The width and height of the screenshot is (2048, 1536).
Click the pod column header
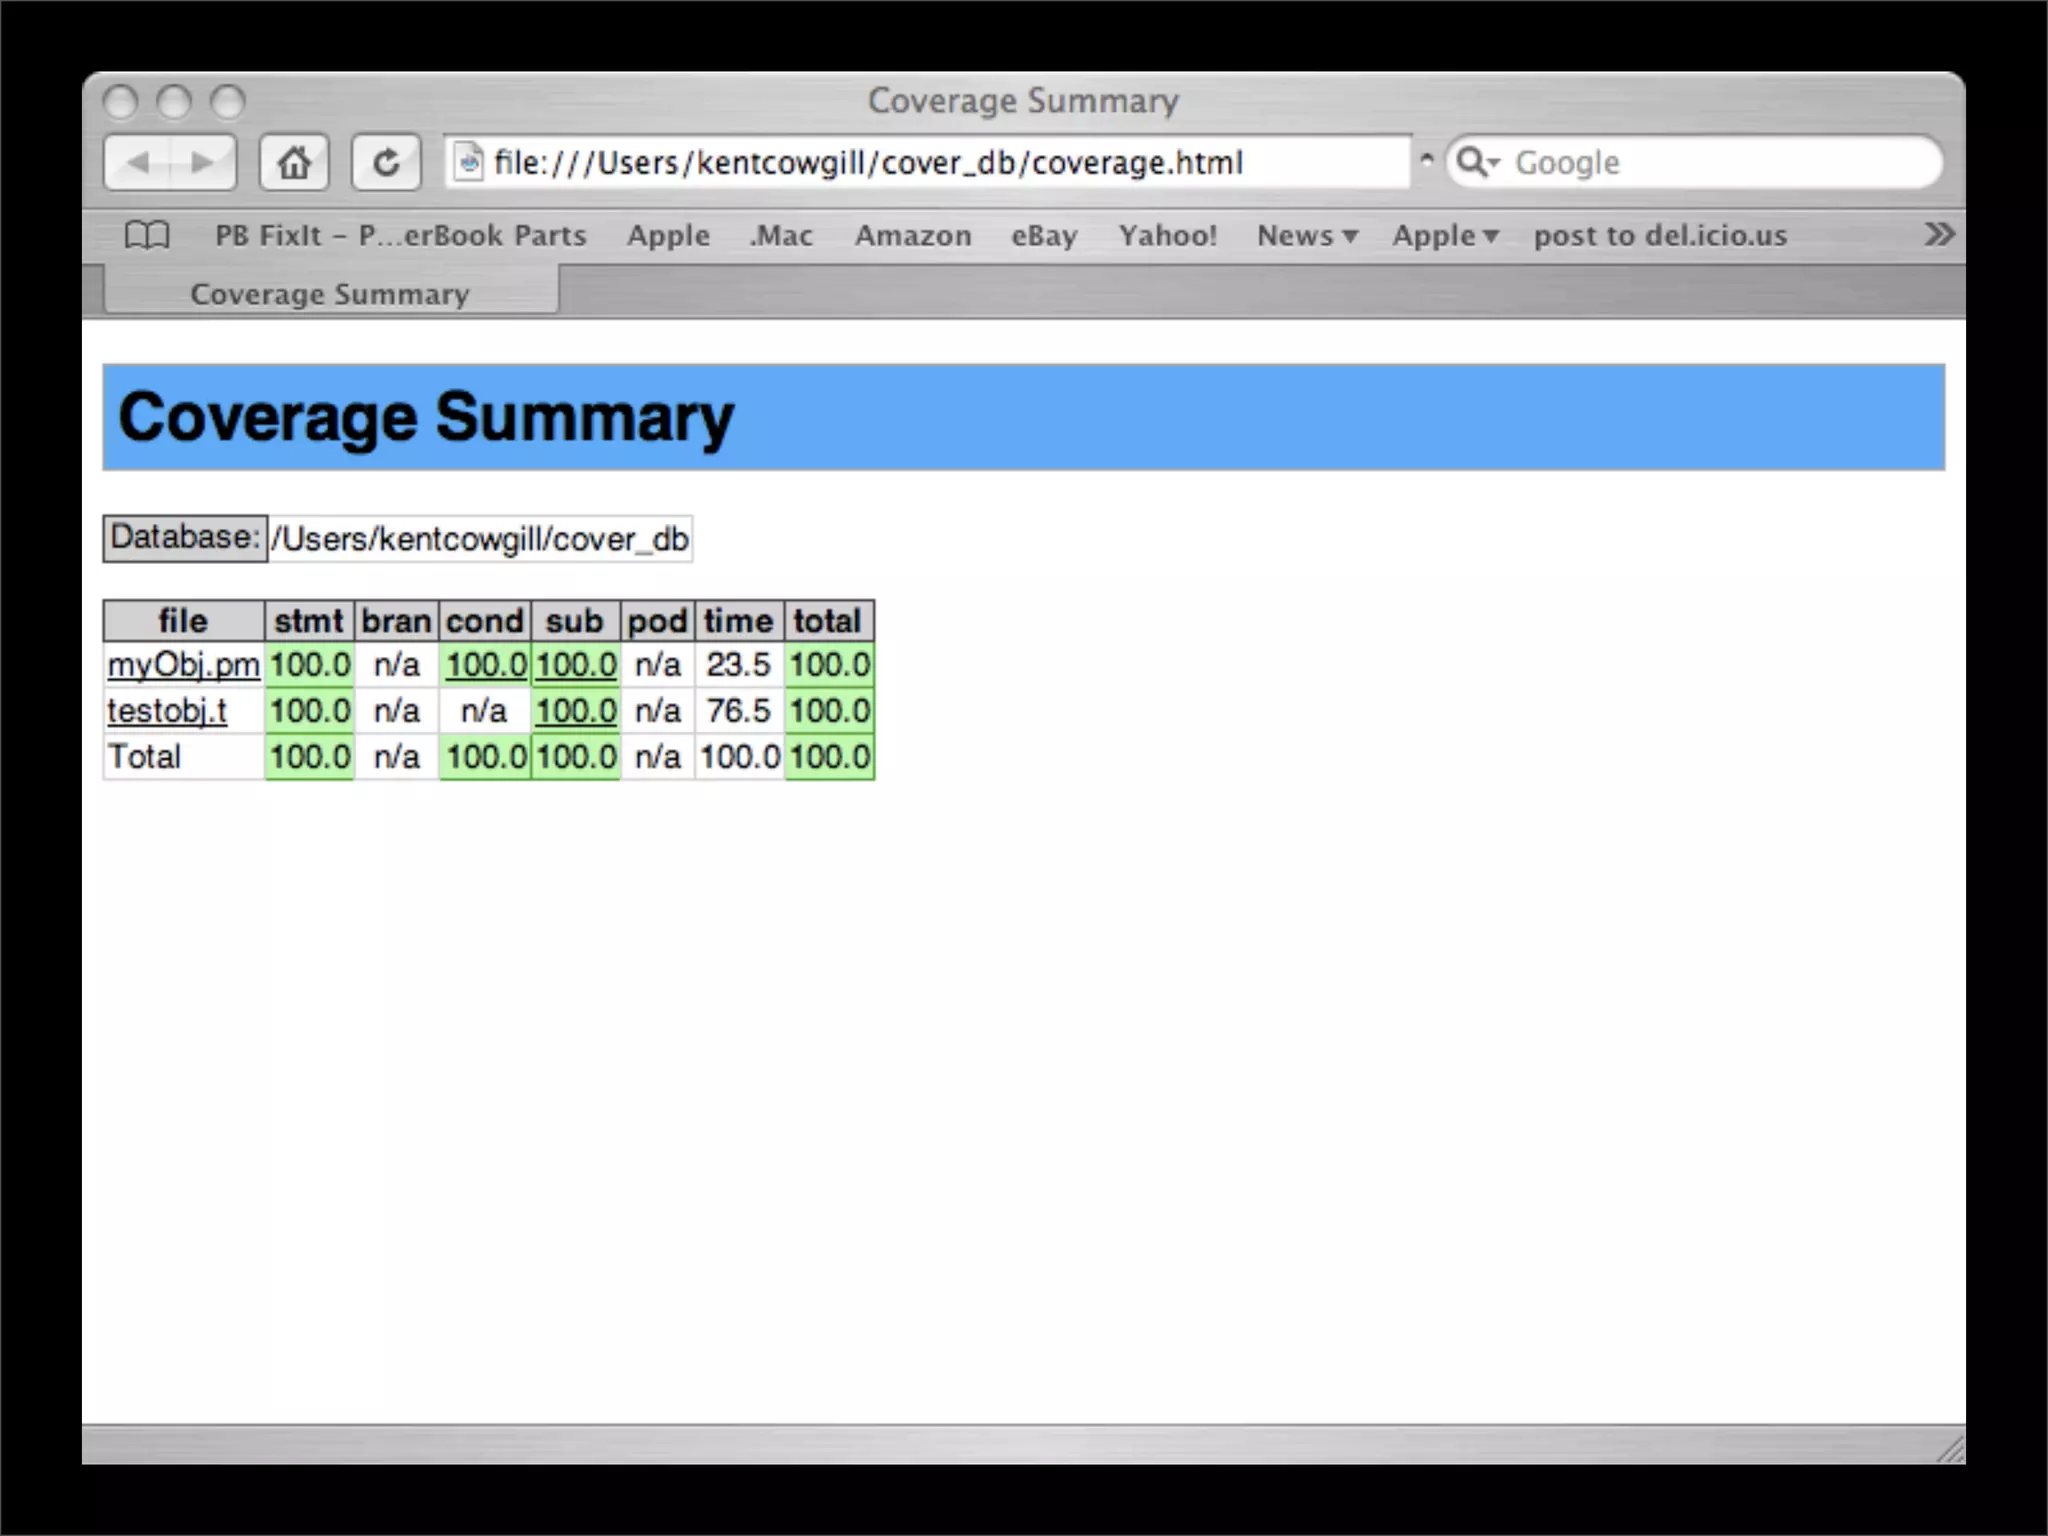(x=658, y=621)
